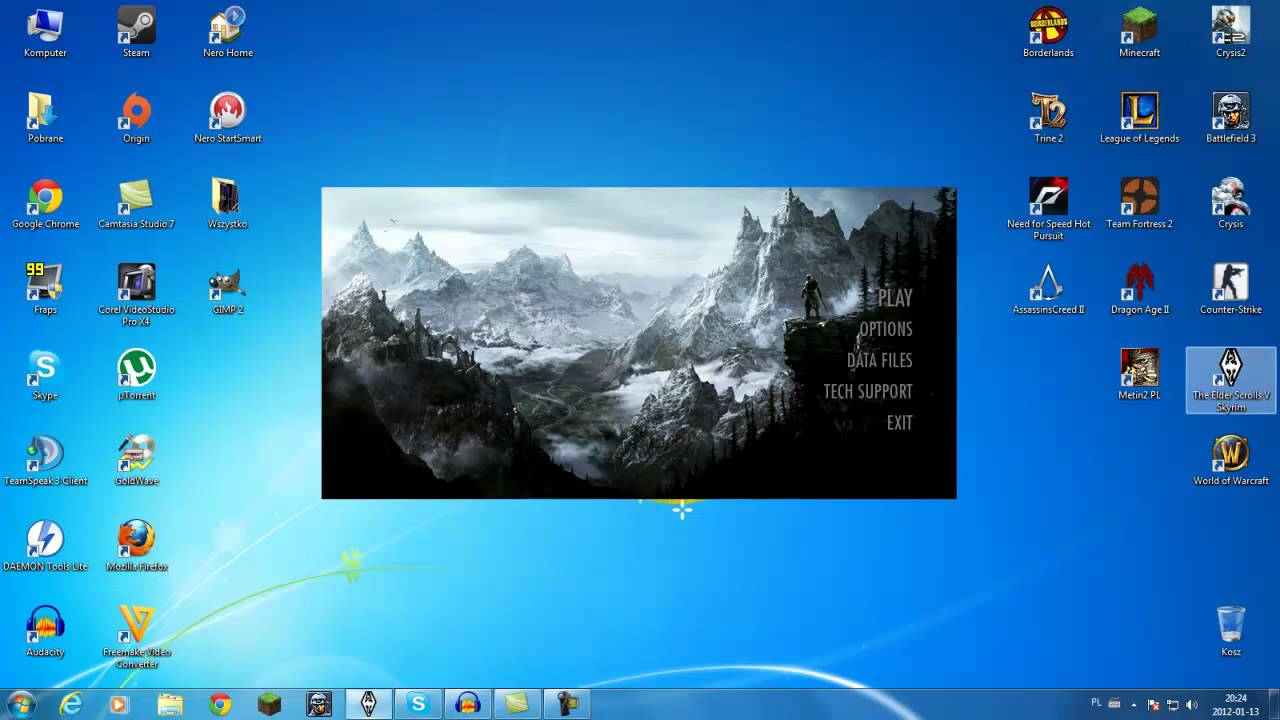Select the Audacity desktop shortcut

coord(45,633)
